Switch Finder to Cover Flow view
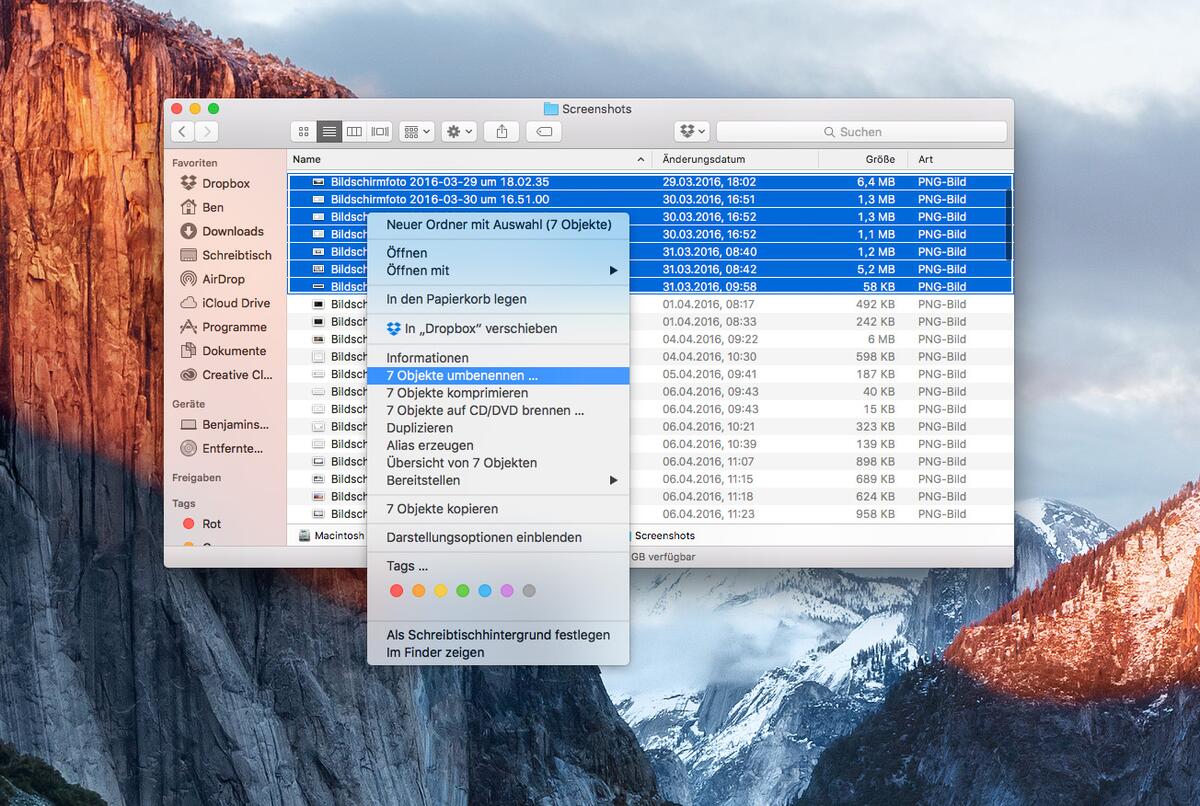This screenshot has height=806, width=1200. point(380,132)
